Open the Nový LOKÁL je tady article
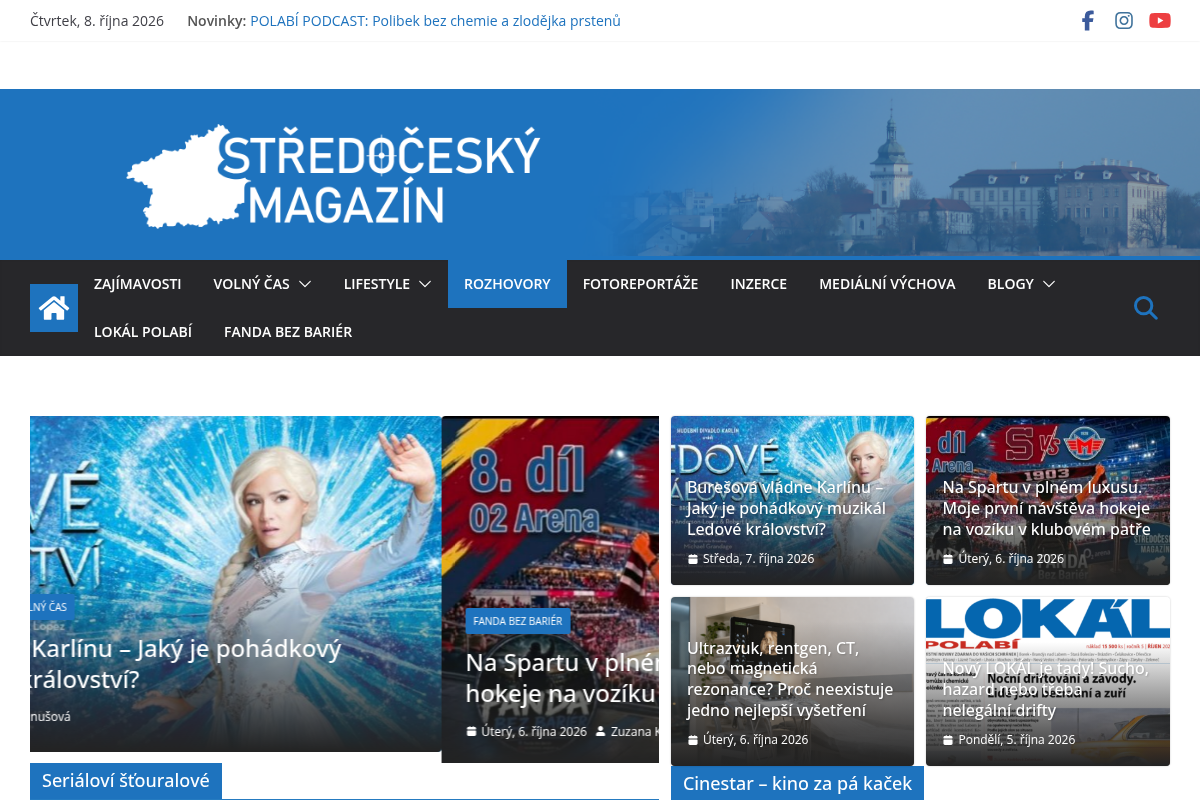Image resolution: width=1200 pixels, height=800 pixels. [x=1046, y=689]
